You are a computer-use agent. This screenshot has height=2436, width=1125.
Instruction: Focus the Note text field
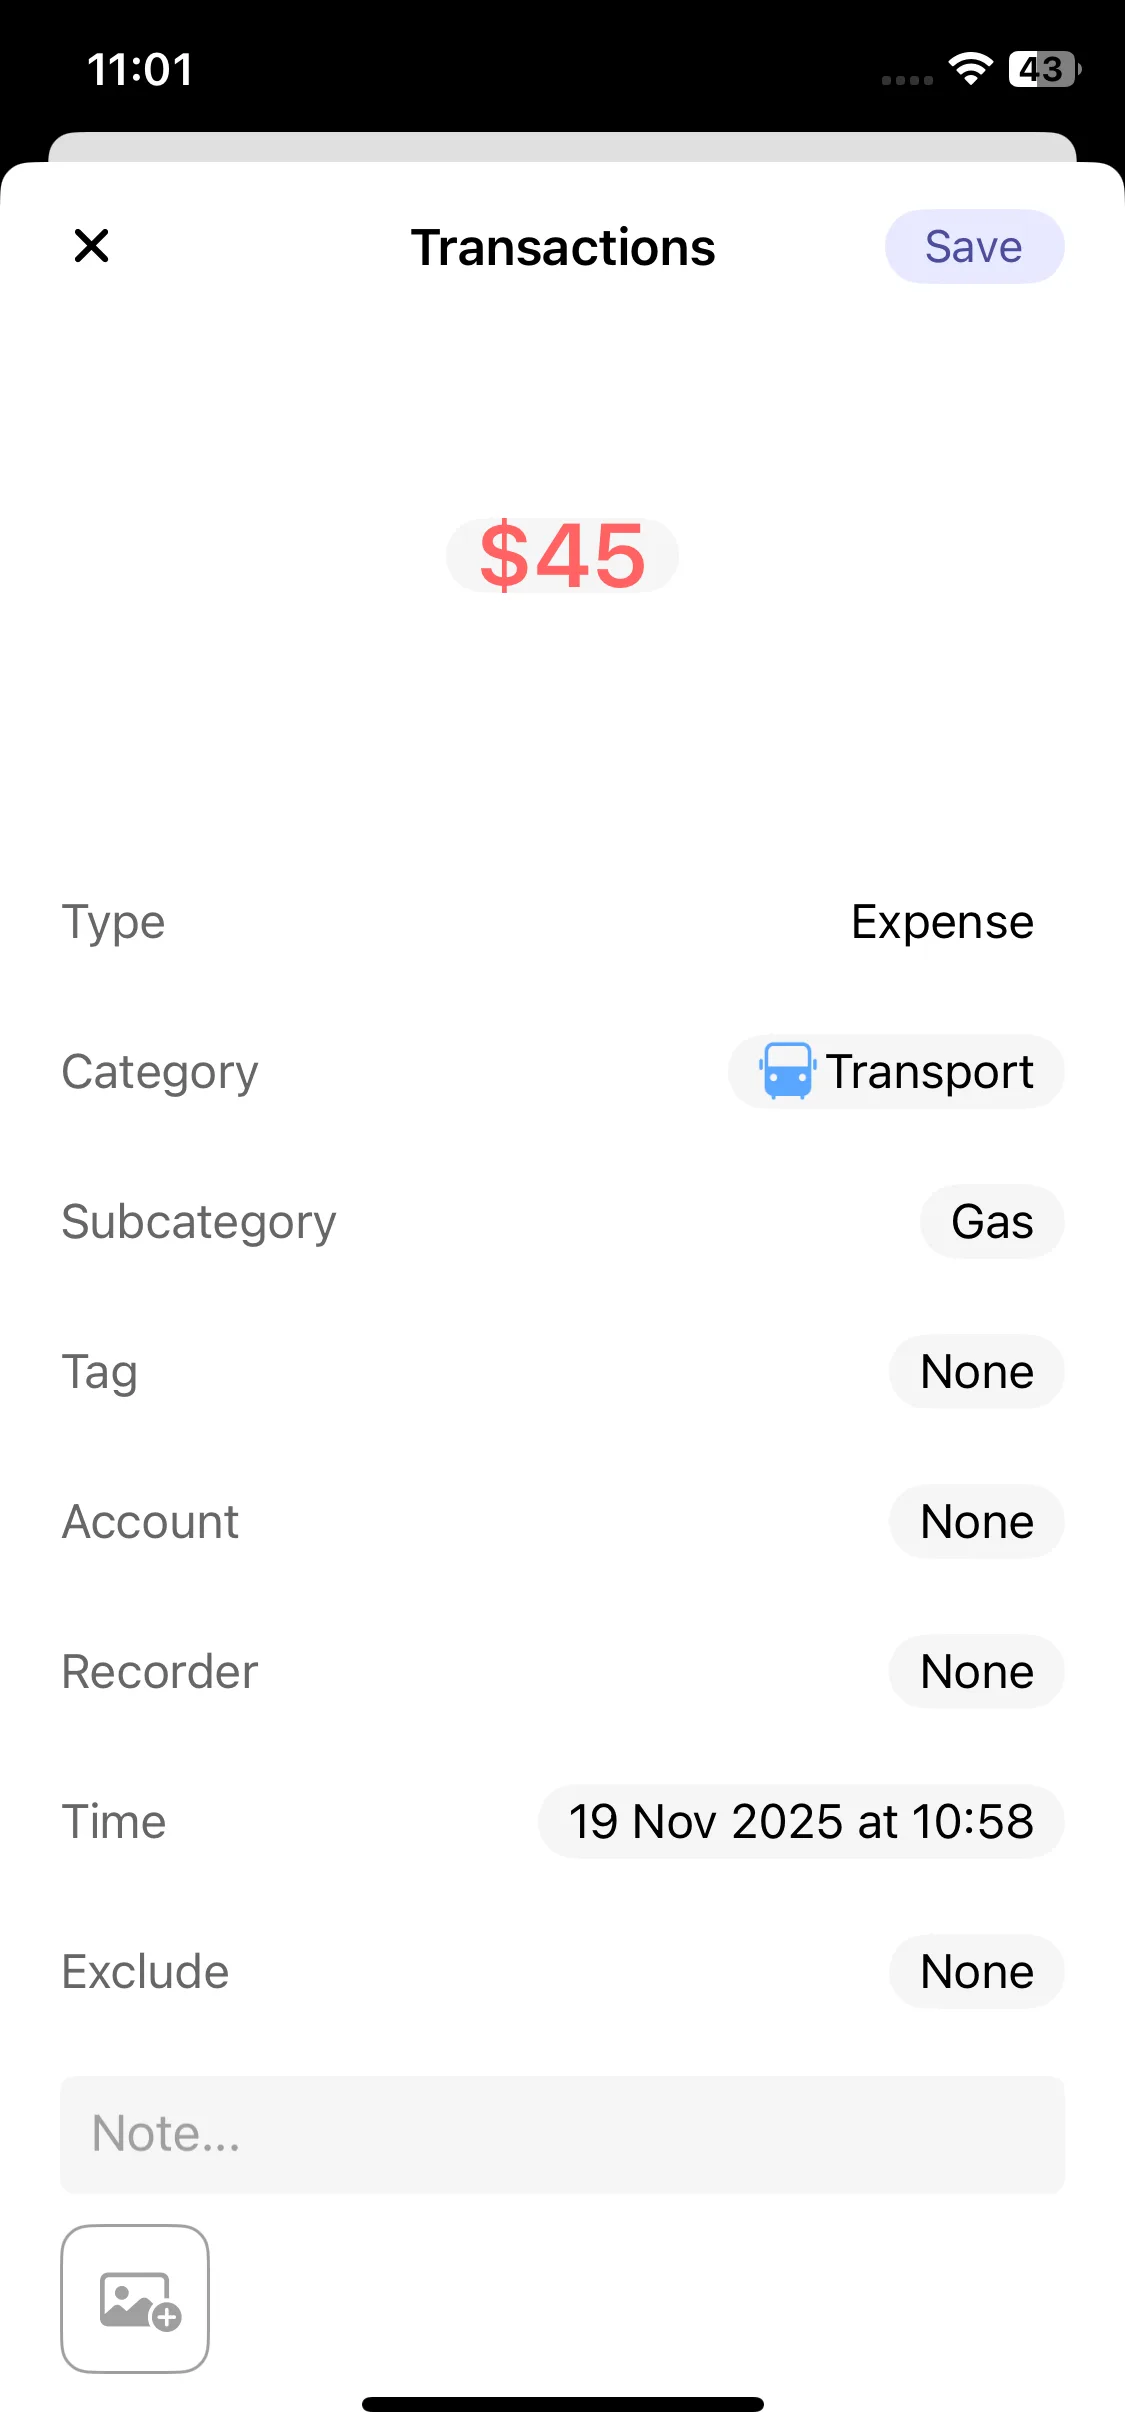click(562, 2134)
